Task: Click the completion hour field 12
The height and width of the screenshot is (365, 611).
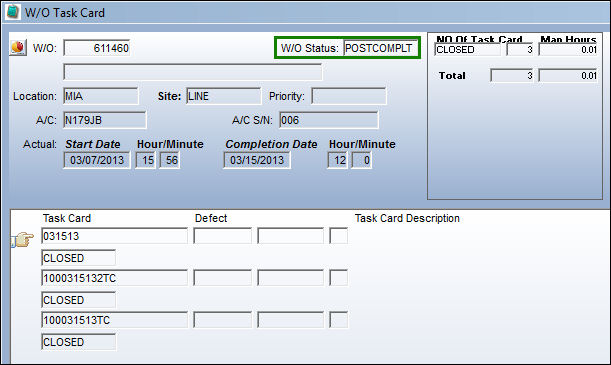Action: point(338,160)
